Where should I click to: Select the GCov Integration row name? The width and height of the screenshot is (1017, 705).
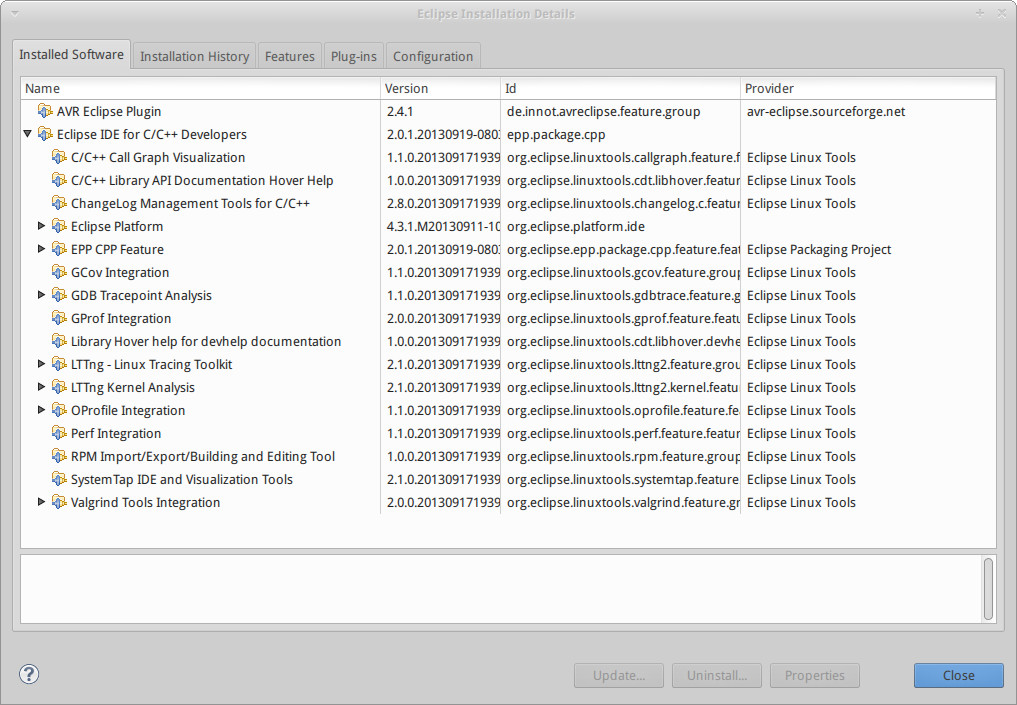click(x=120, y=272)
